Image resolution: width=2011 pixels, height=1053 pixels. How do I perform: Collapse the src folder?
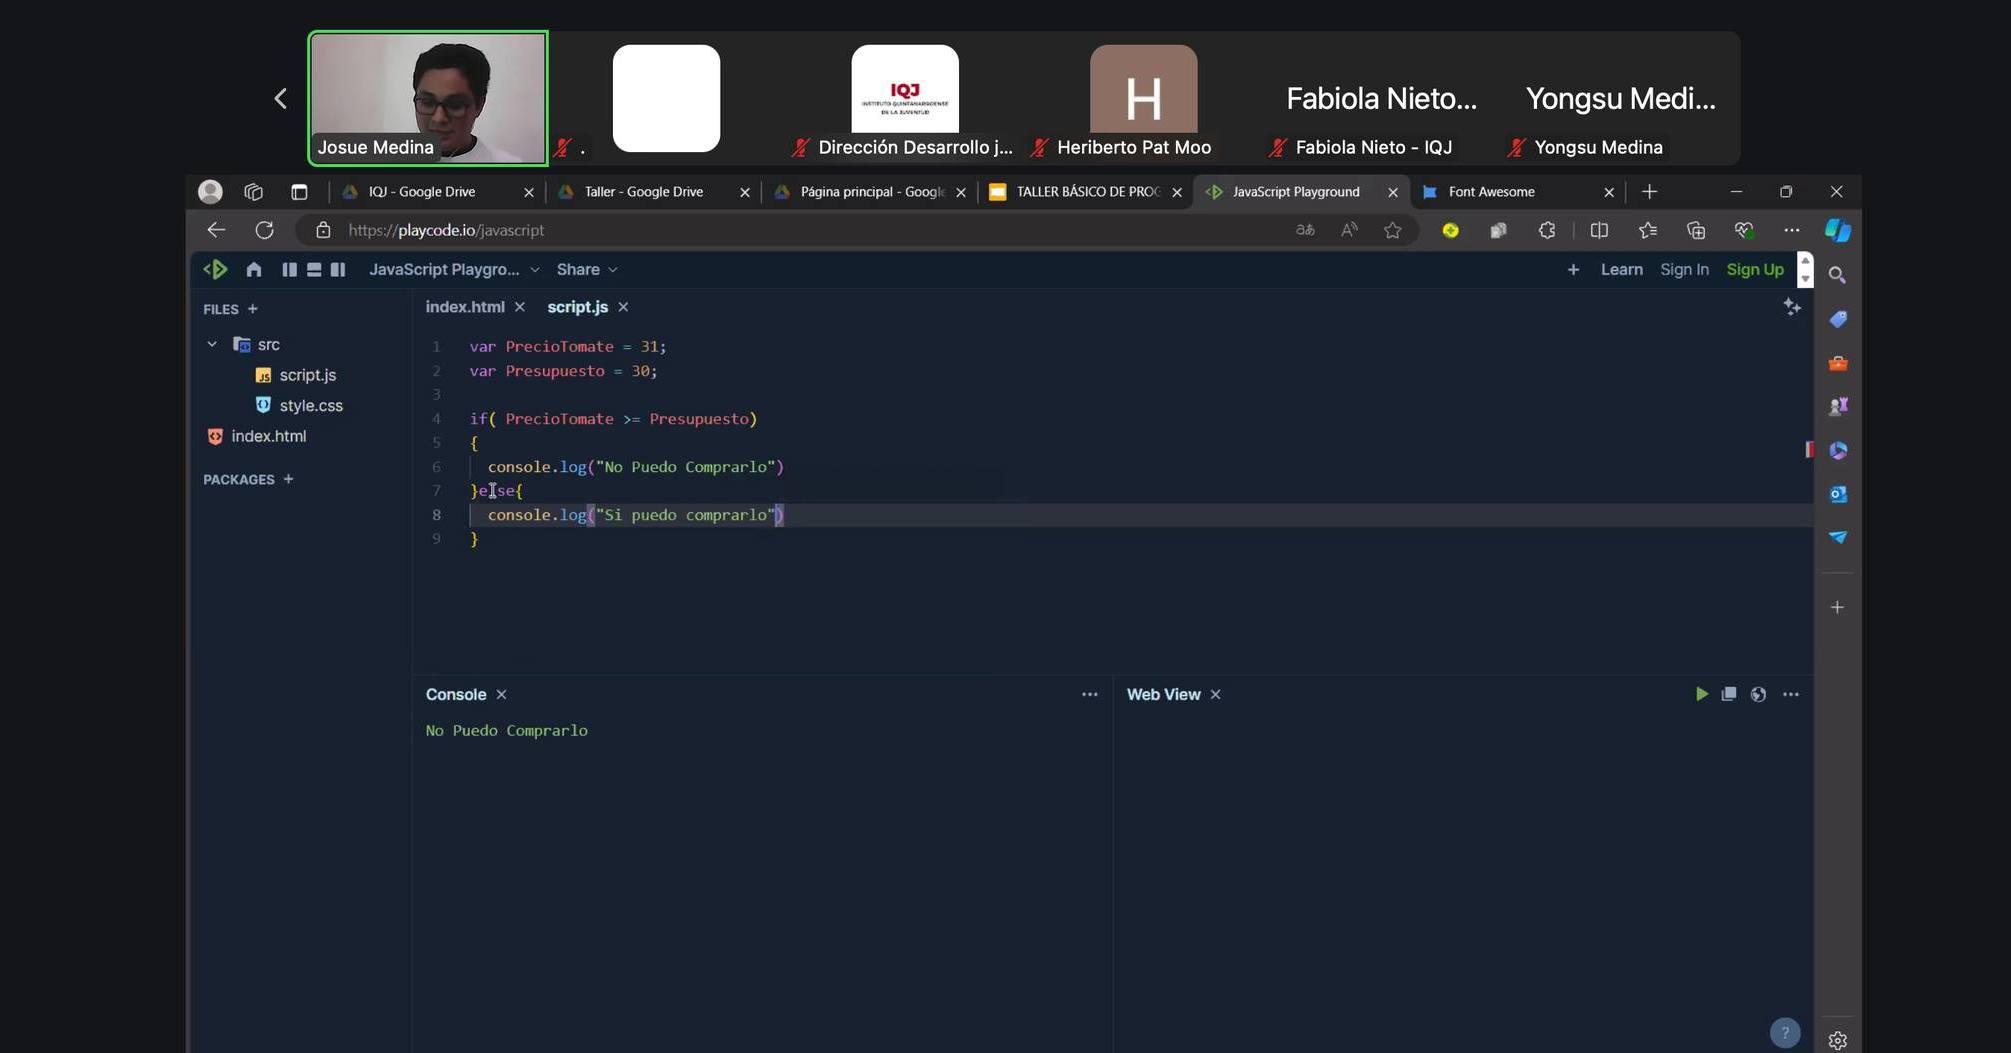(212, 344)
